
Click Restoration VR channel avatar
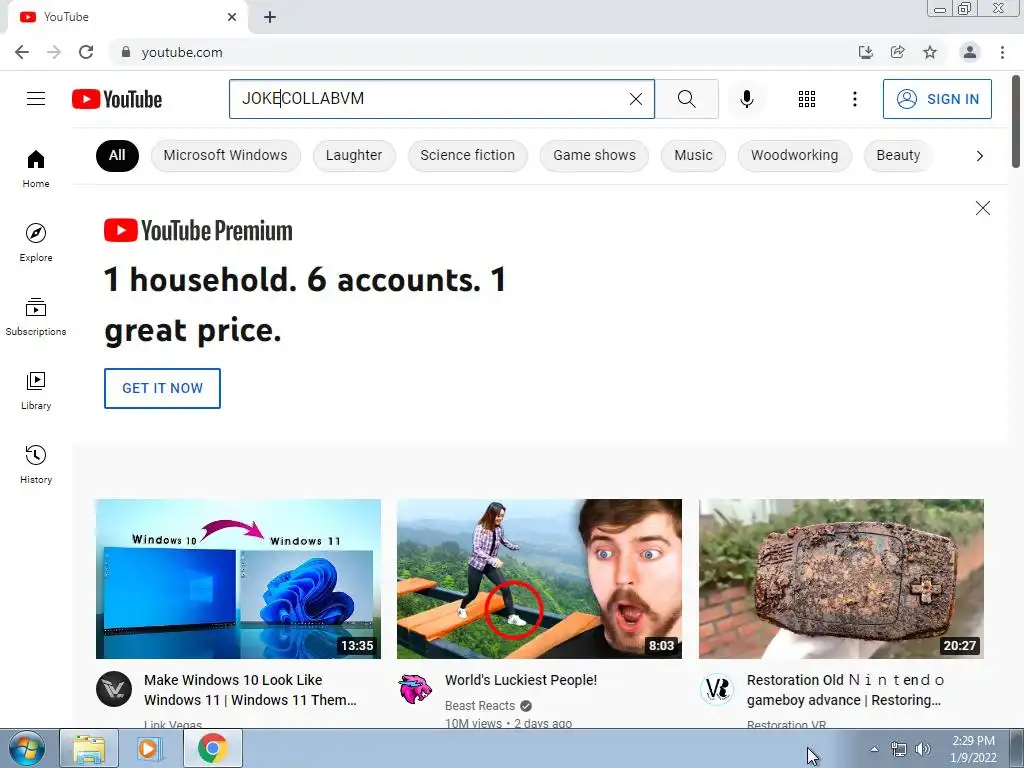pyautogui.click(x=717, y=689)
